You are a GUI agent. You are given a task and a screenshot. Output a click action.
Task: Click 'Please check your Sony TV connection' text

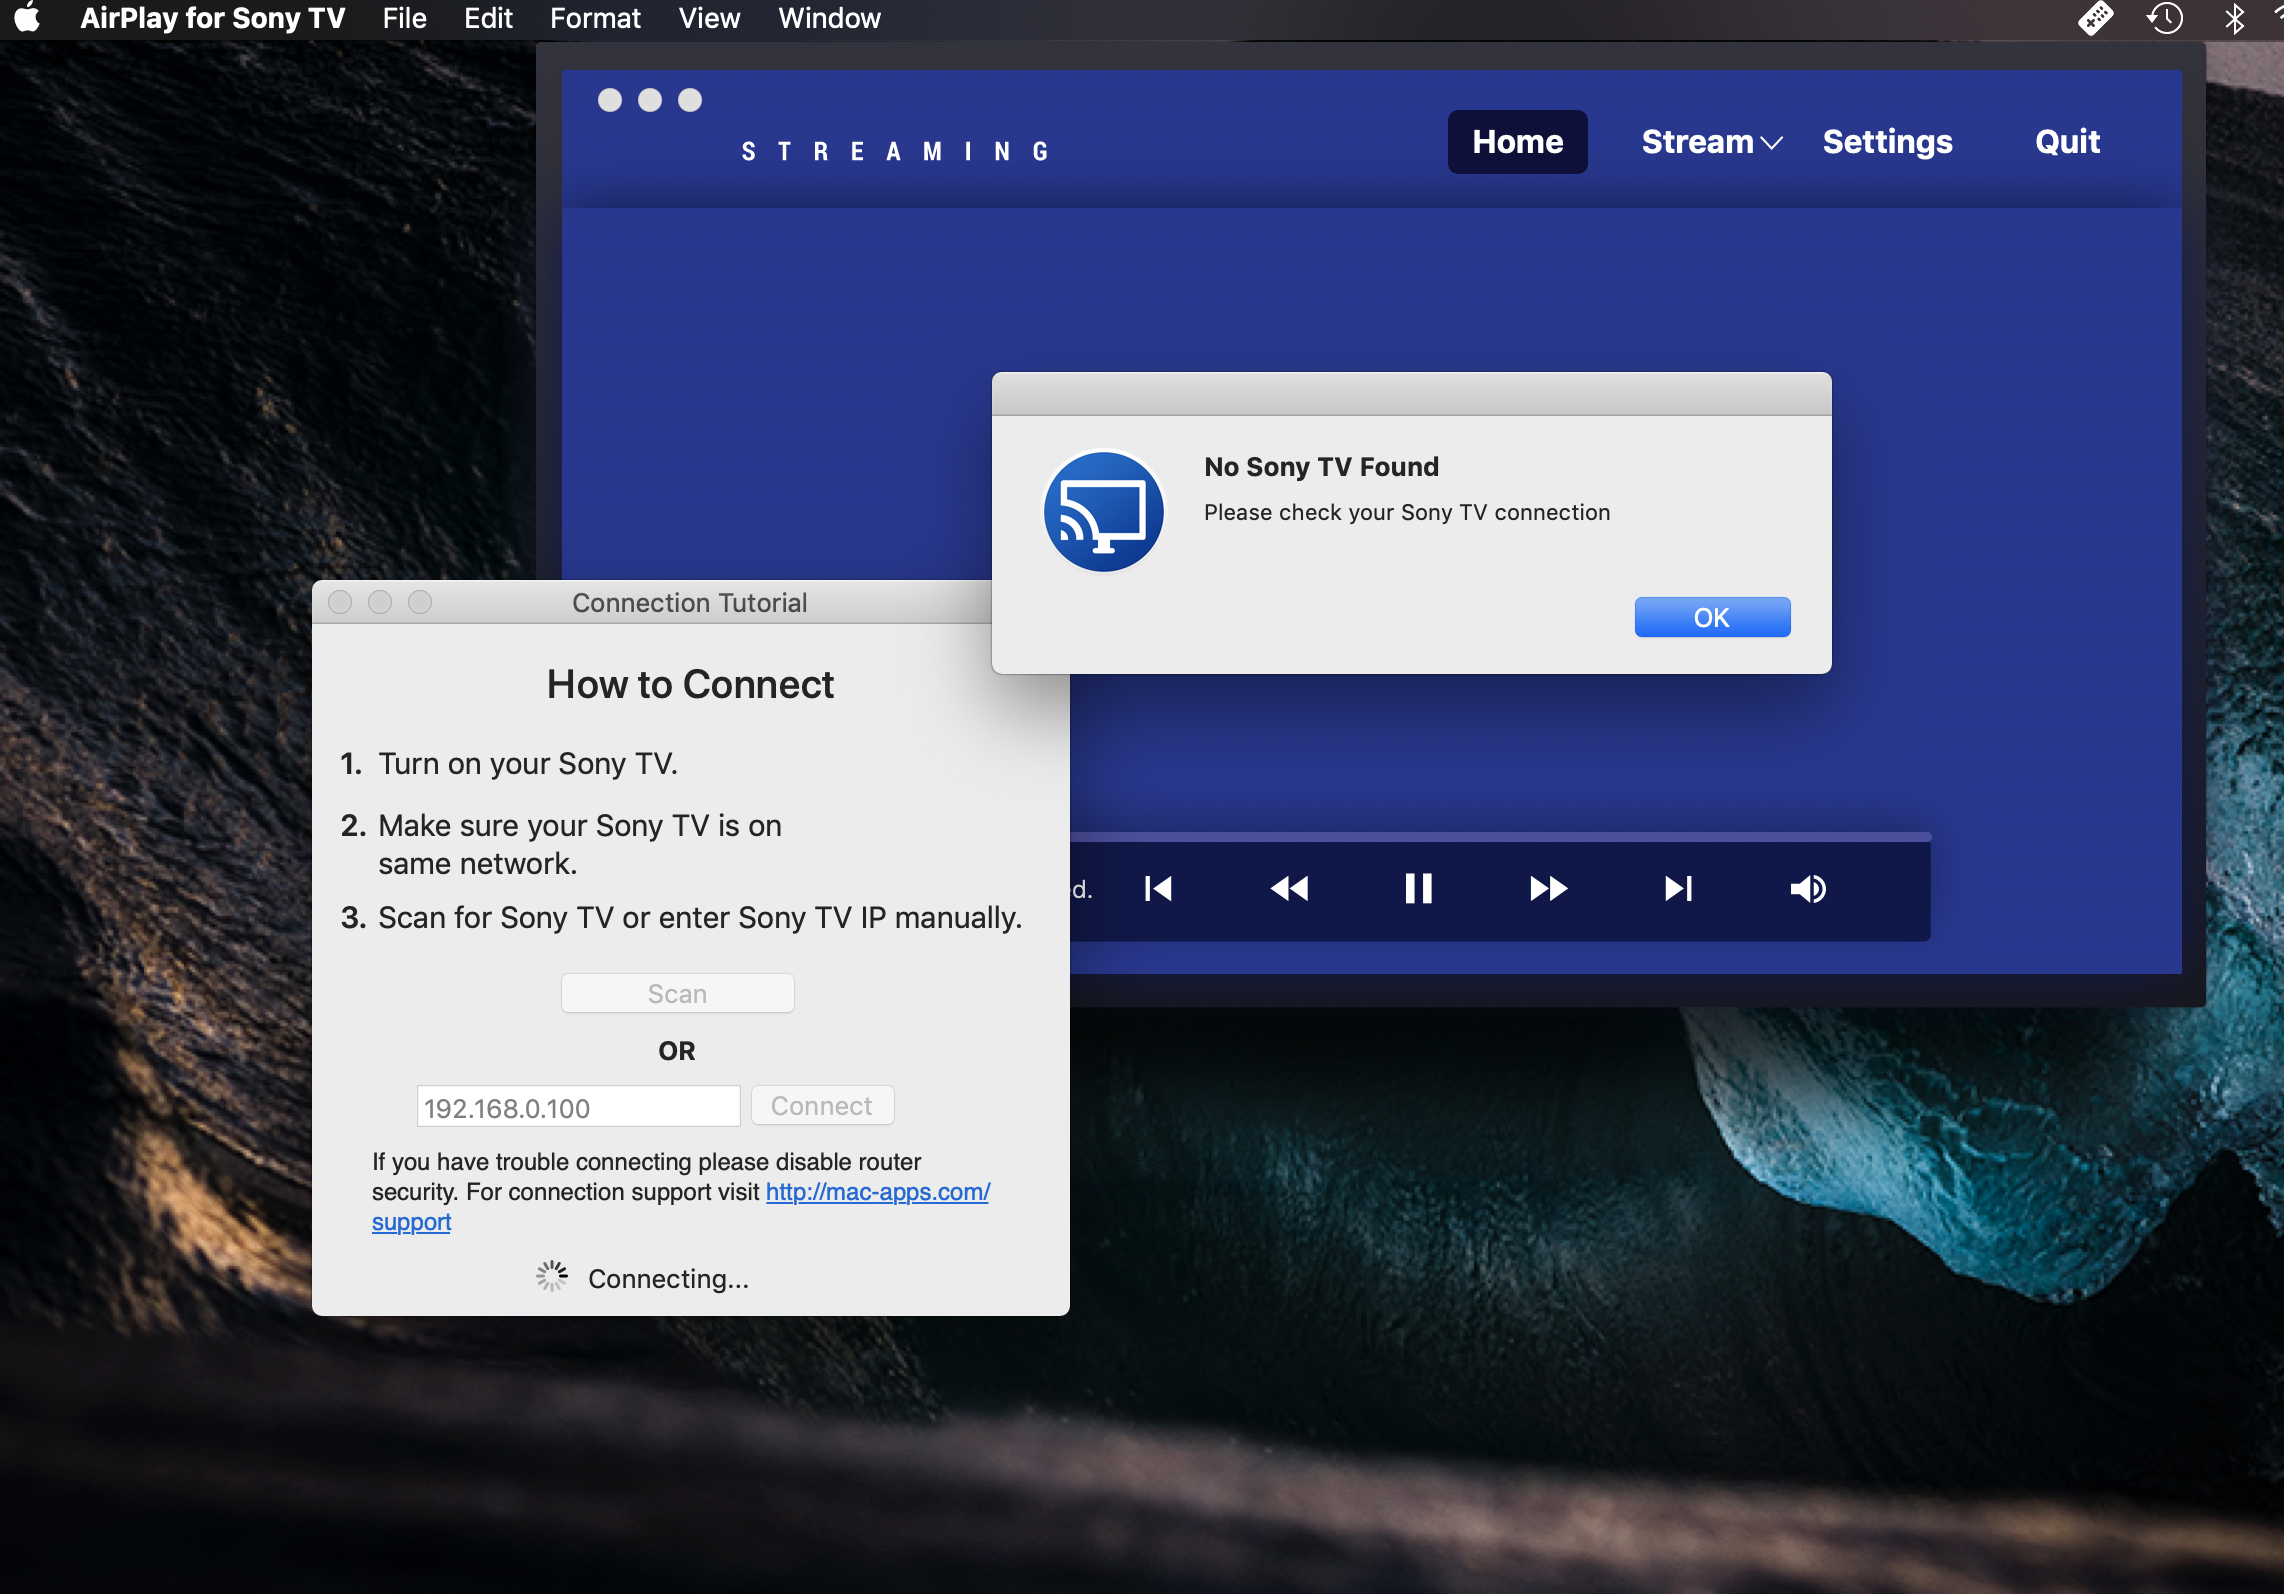pos(1407,512)
